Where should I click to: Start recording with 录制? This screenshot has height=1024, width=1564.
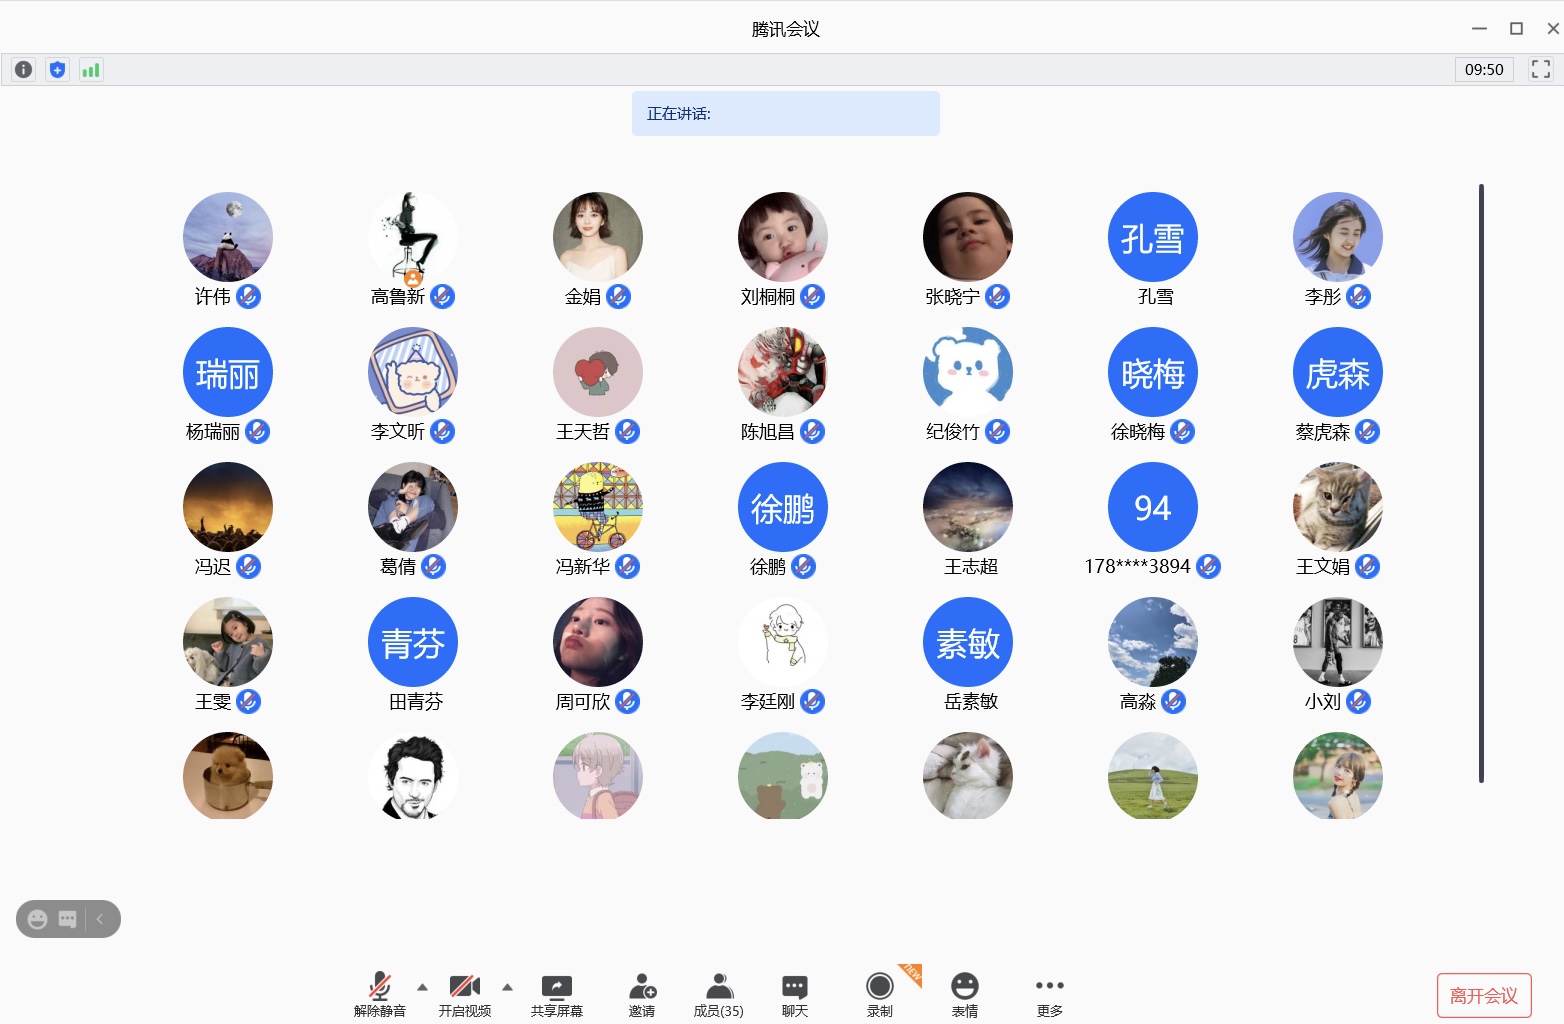[x=879, y=994]
